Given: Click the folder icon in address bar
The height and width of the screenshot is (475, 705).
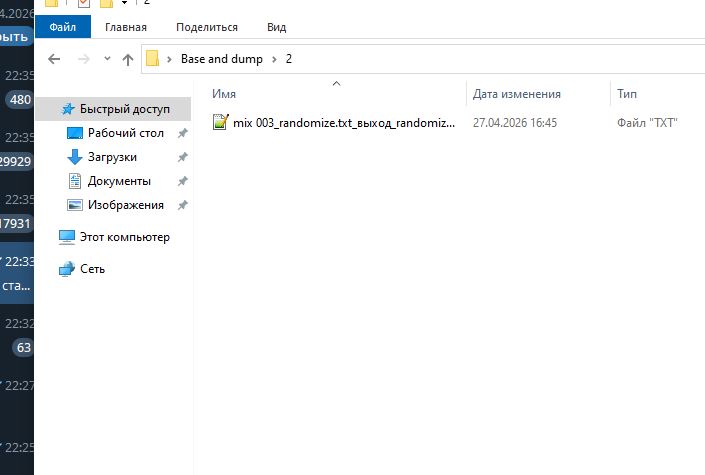Looking at the screenshot, I should [x=152, y=58].
